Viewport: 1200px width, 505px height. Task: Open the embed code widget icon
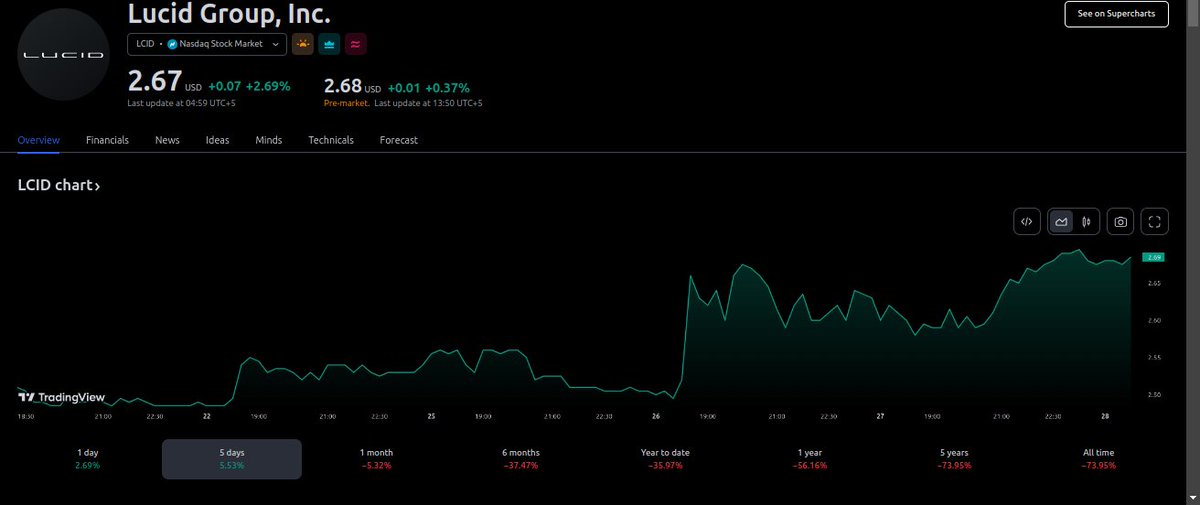(x=1027, y=222)
